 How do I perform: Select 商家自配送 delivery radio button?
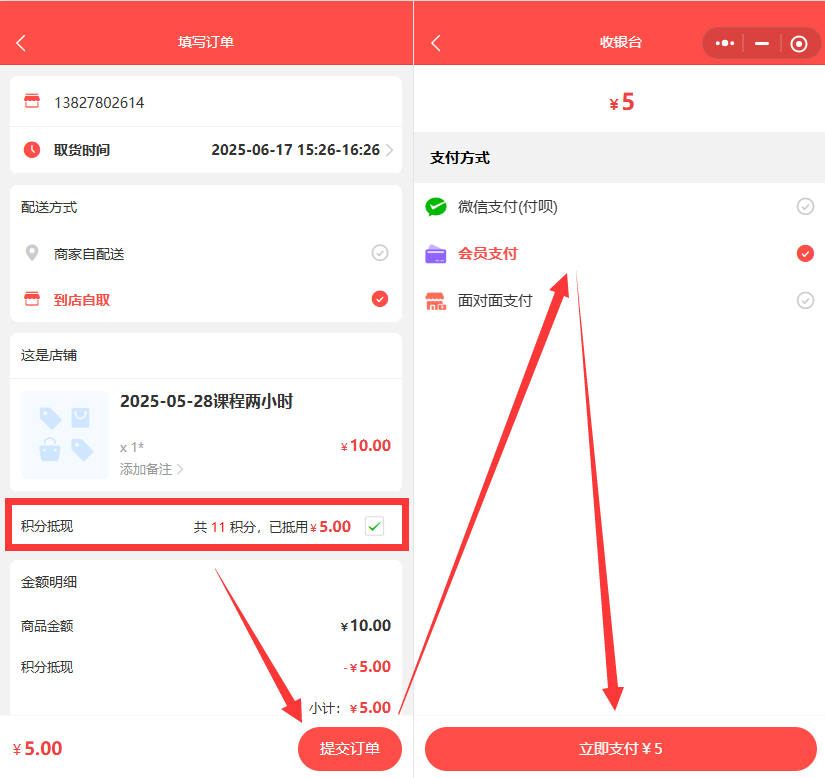tap(379, 253)
